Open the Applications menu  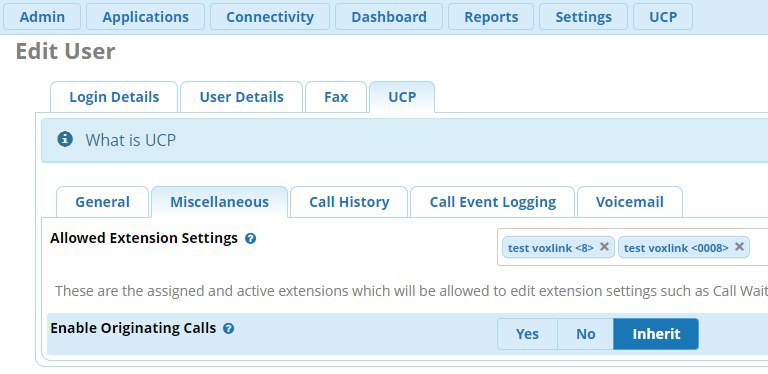click(145, 17)
